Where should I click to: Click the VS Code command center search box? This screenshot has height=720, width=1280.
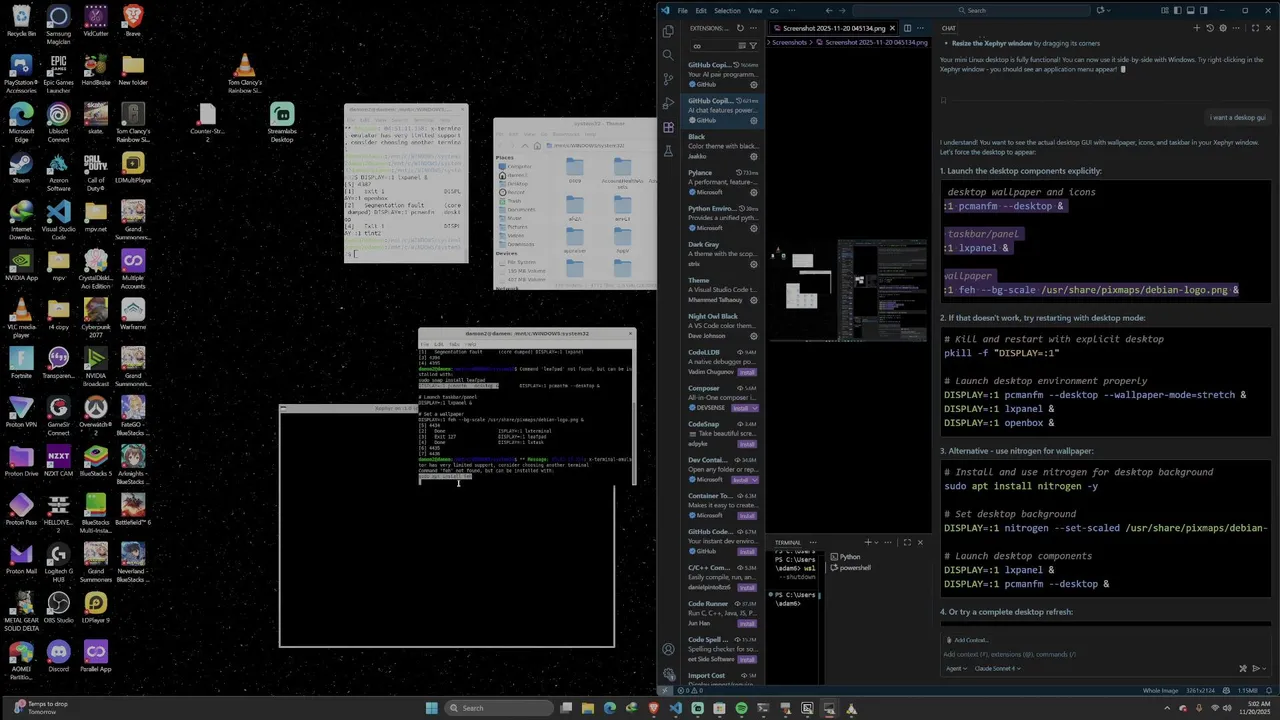pos(972,10)
